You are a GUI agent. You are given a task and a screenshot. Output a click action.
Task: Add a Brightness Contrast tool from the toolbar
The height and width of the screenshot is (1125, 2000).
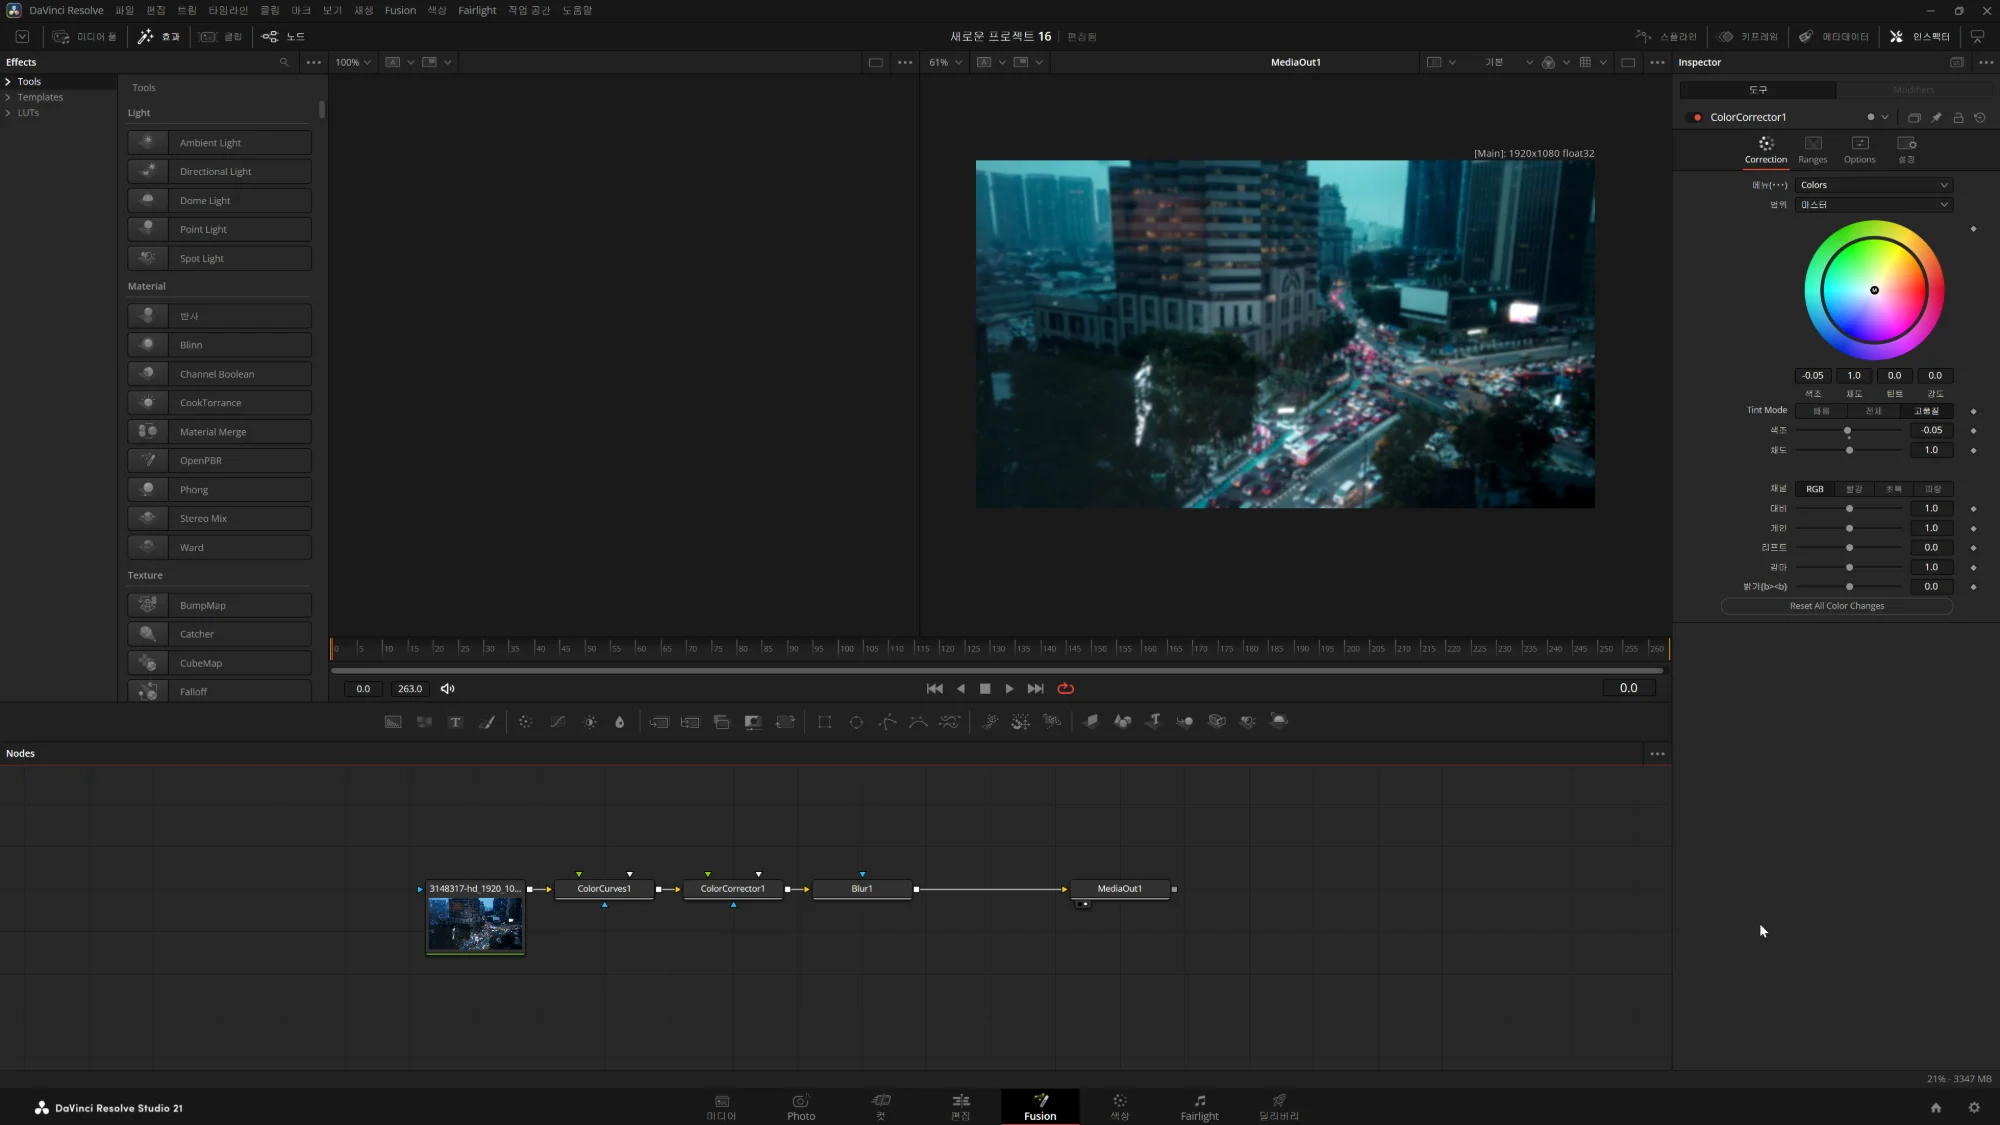coord(590,722)
